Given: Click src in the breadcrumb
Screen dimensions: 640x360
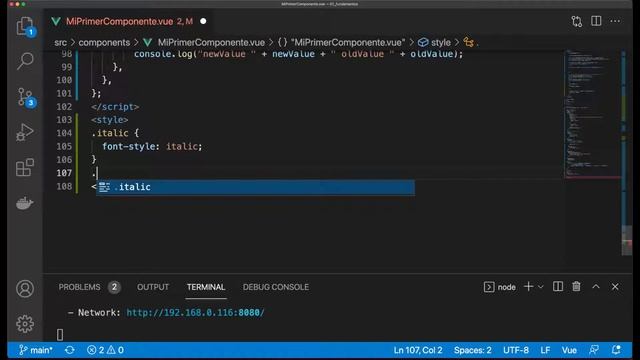Looking at the screenshot, I should [60, 42].
